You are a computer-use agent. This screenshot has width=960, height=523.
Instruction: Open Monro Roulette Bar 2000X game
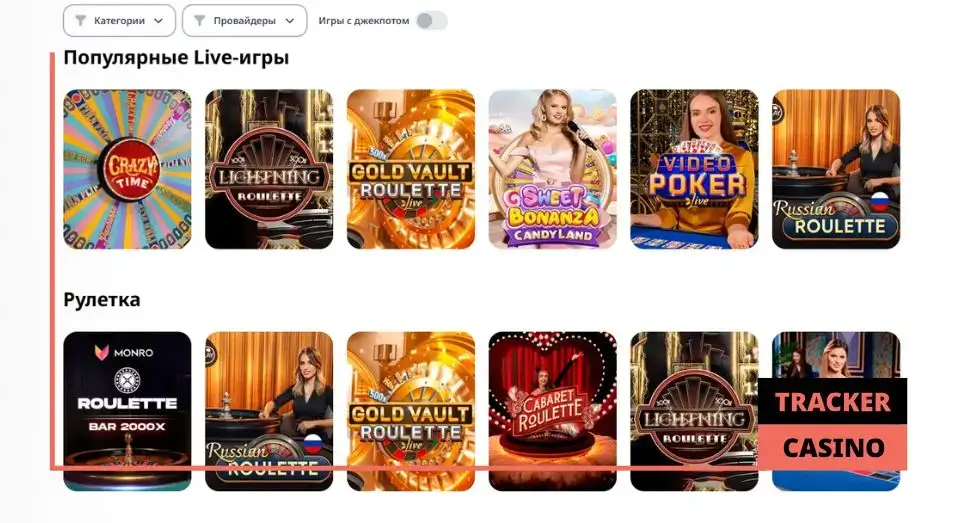click(x=127, y=411)
